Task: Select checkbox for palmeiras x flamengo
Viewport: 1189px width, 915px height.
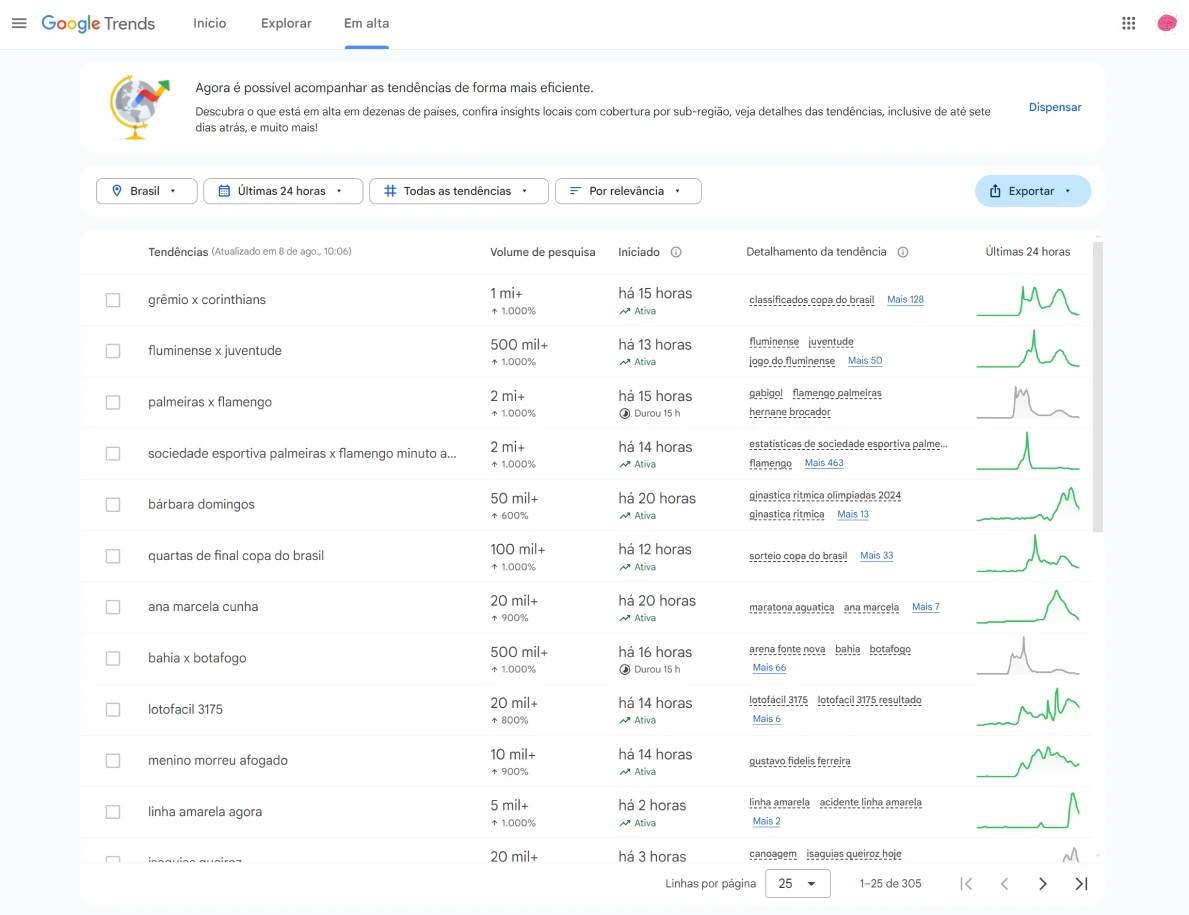Action: tap(113, 403)
